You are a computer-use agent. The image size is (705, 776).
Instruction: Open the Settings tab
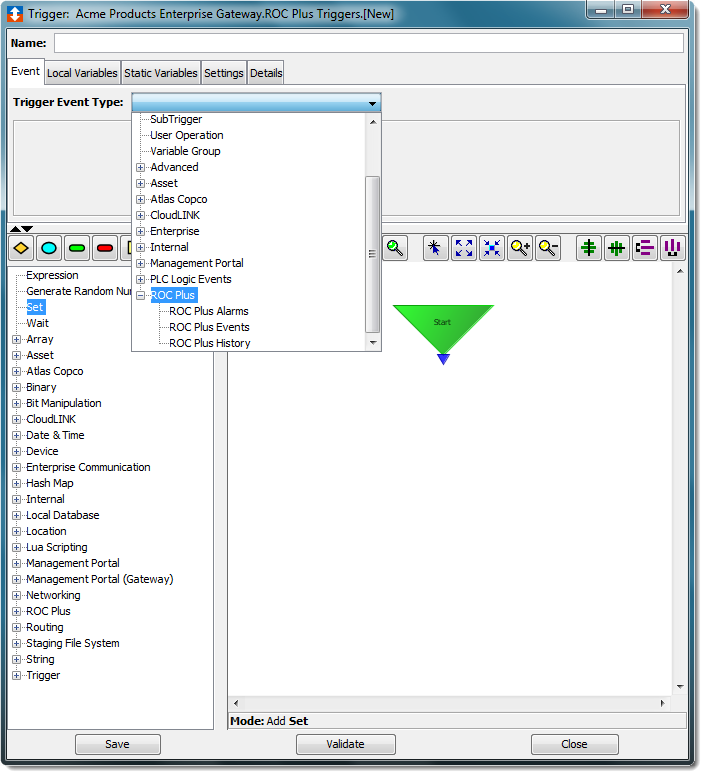(x=224, y=73)
